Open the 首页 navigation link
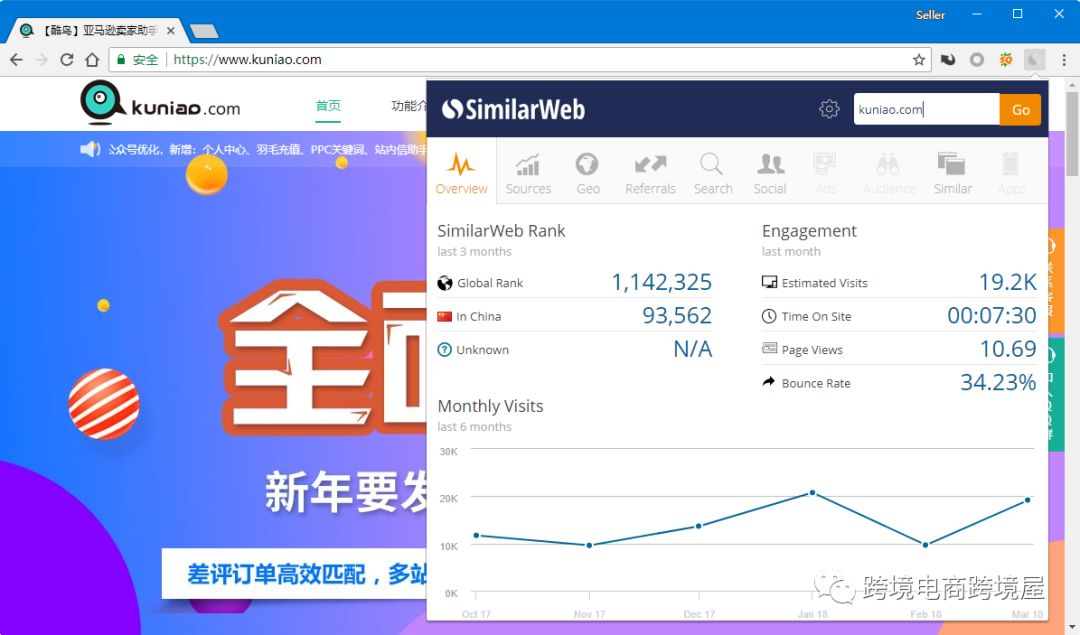The width and height of the screenshot is (1080, 635). pyautogui.click(x=328, y=105)
